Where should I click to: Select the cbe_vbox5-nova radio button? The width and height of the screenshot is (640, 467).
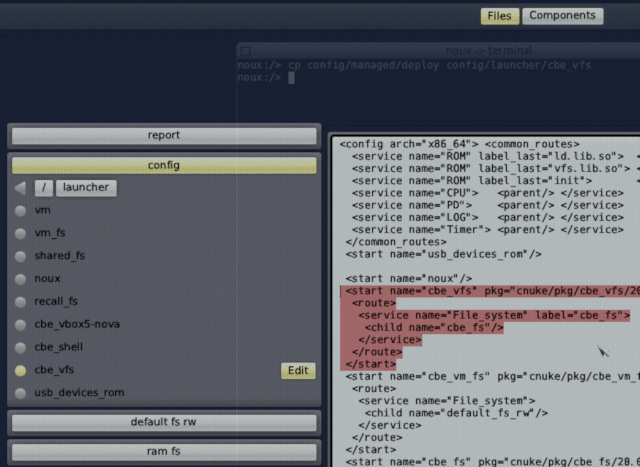pyautogui.click(x=20, y=325)
